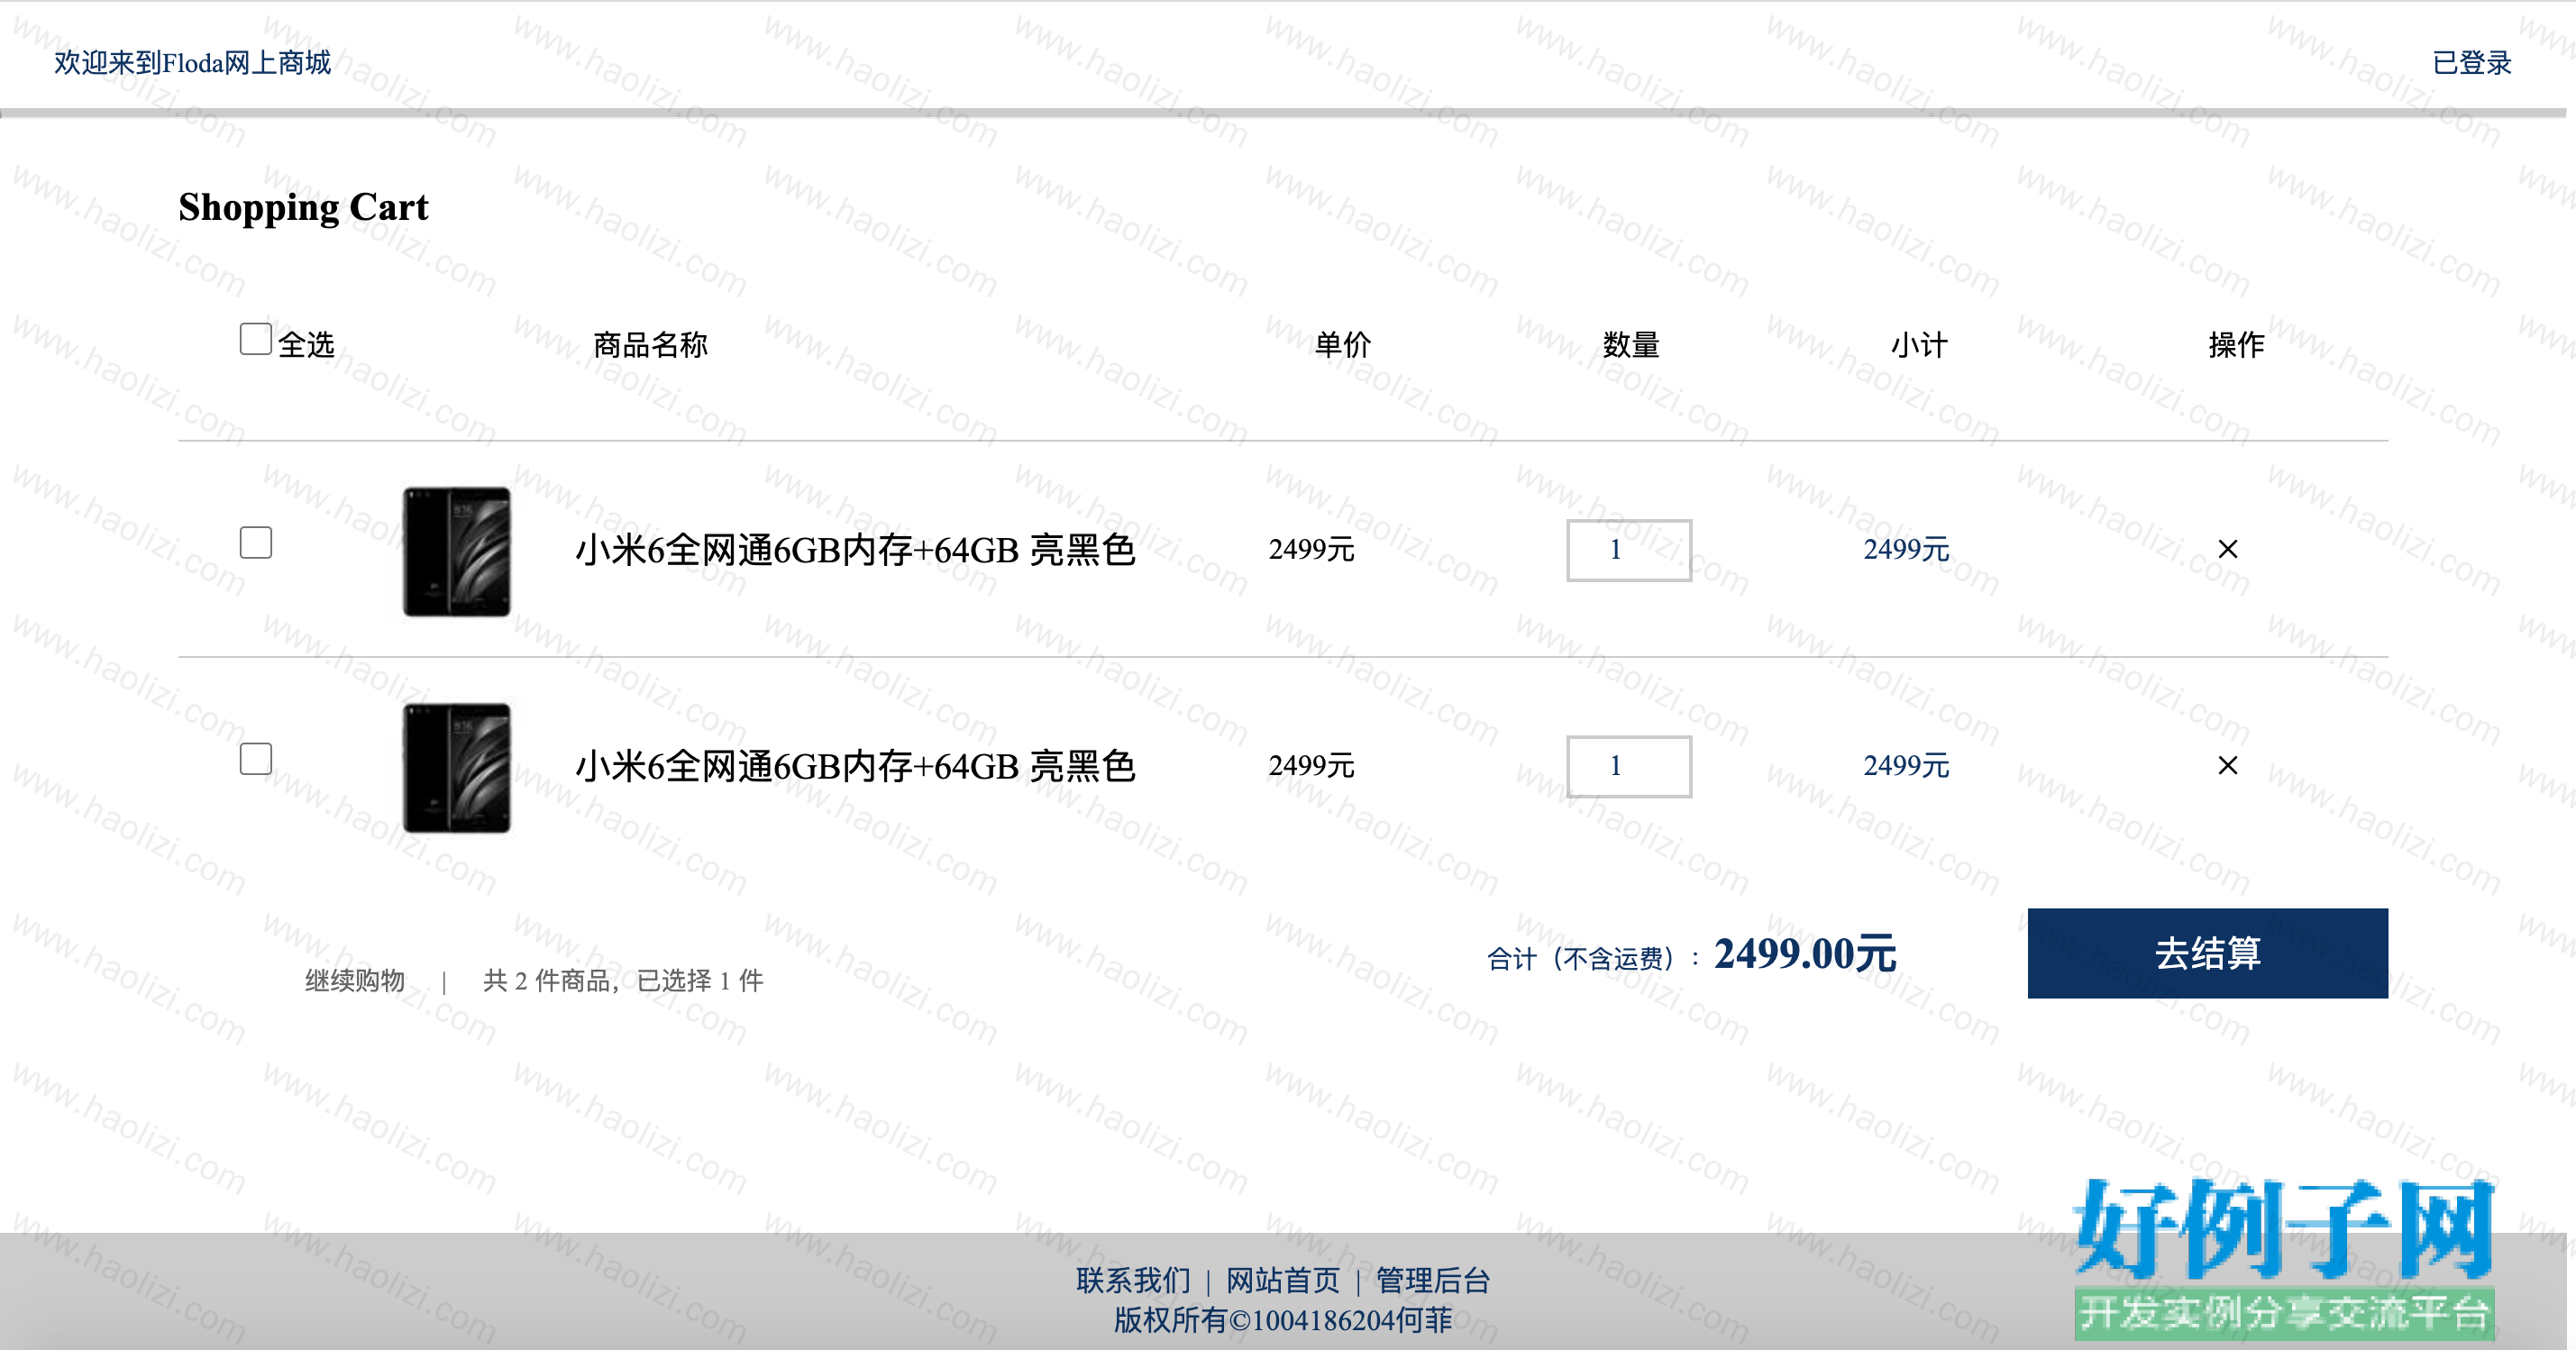This screenshot has width=2576, height=1350.
Task: Click the 已登录 status in the header
Action: coord(2472,63)
